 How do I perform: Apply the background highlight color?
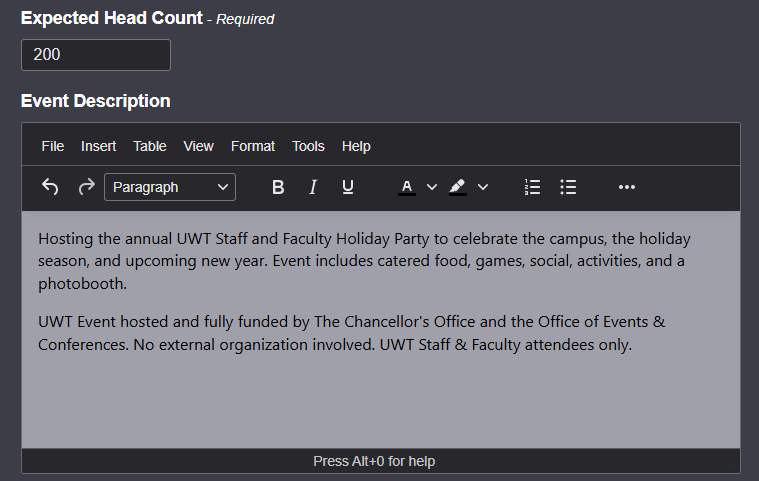[457, 187]
